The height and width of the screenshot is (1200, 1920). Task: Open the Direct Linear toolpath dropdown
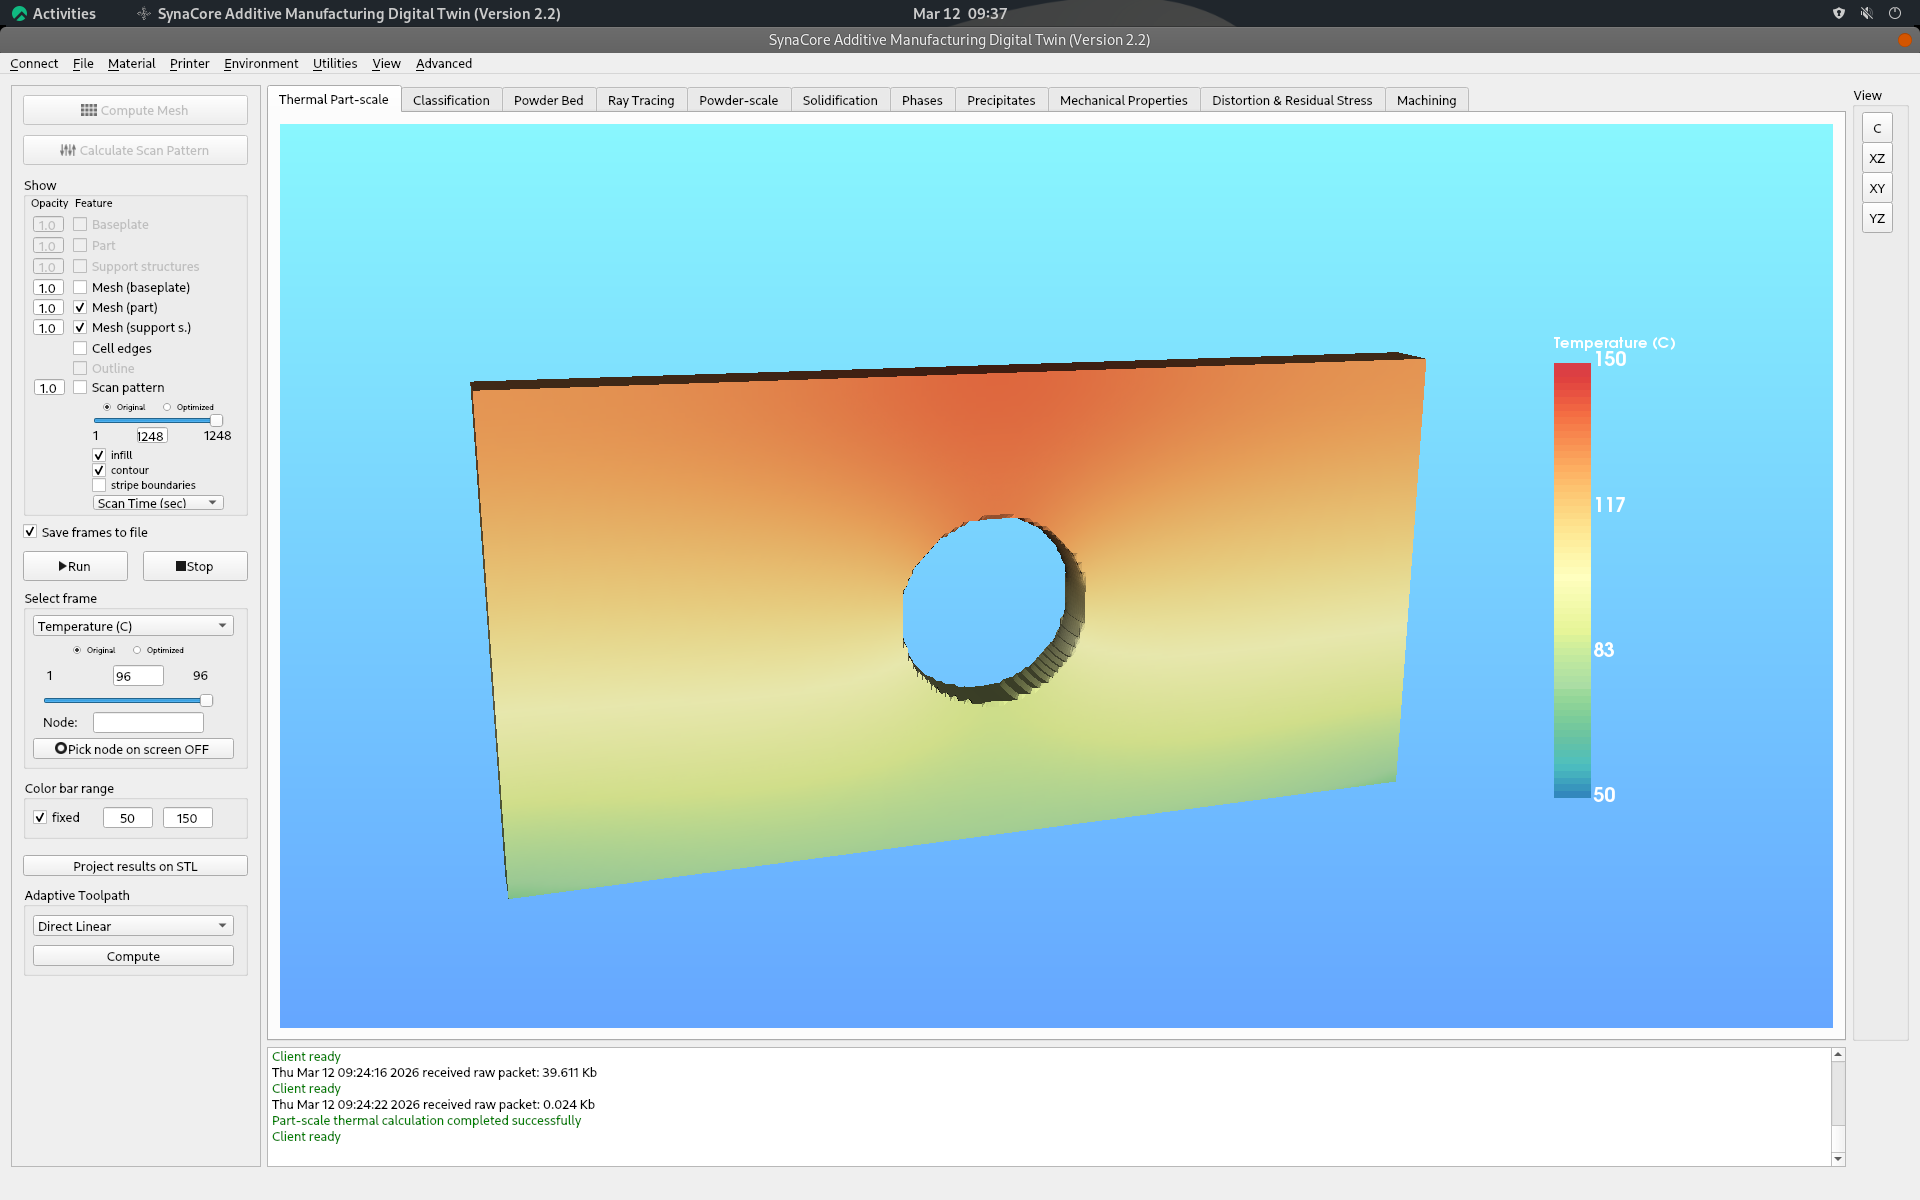(133, 926)
